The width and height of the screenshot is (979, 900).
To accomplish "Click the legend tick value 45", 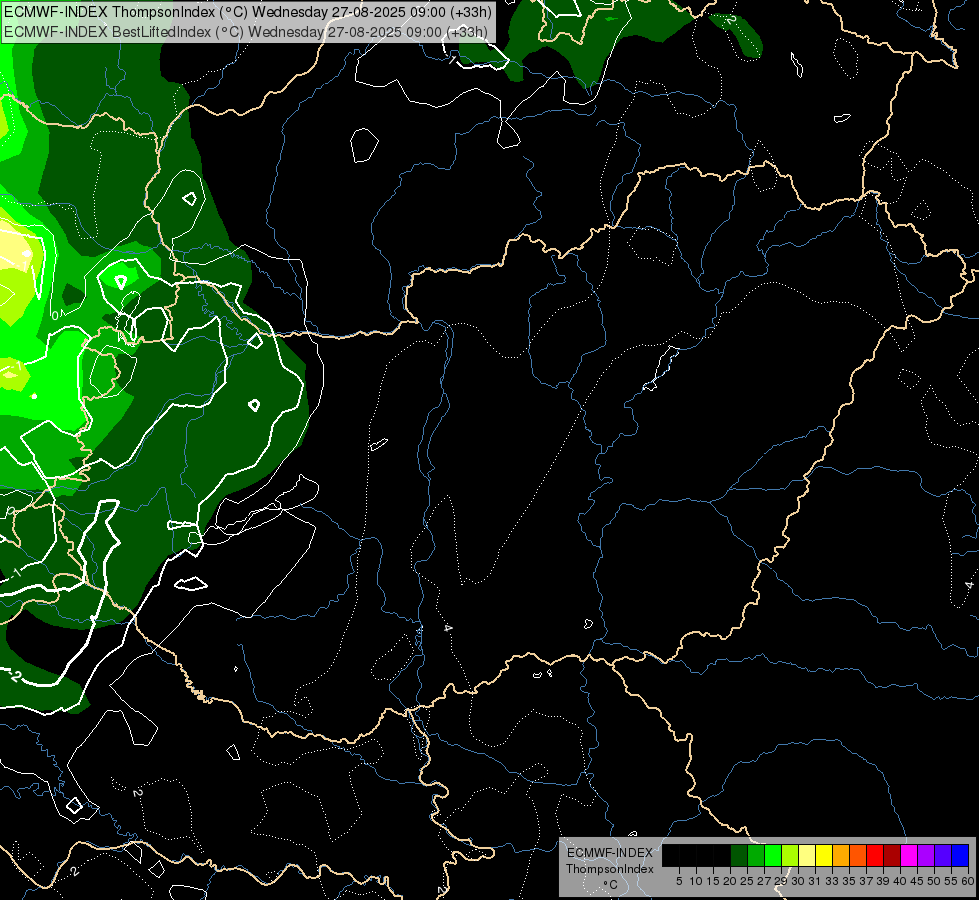I will [917, 881].
